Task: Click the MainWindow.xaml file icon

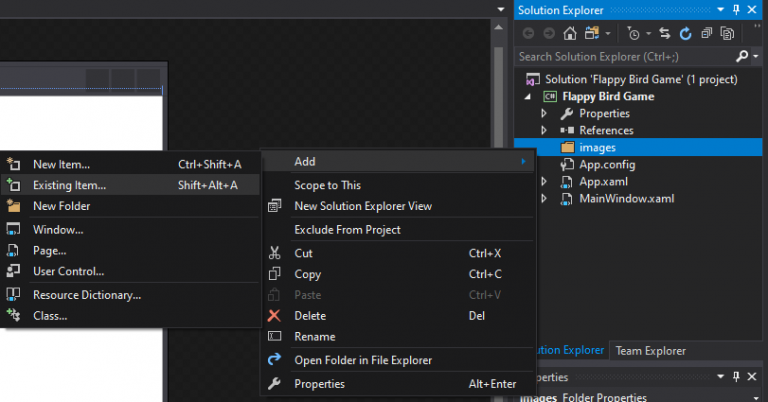Action: (567, 199)
